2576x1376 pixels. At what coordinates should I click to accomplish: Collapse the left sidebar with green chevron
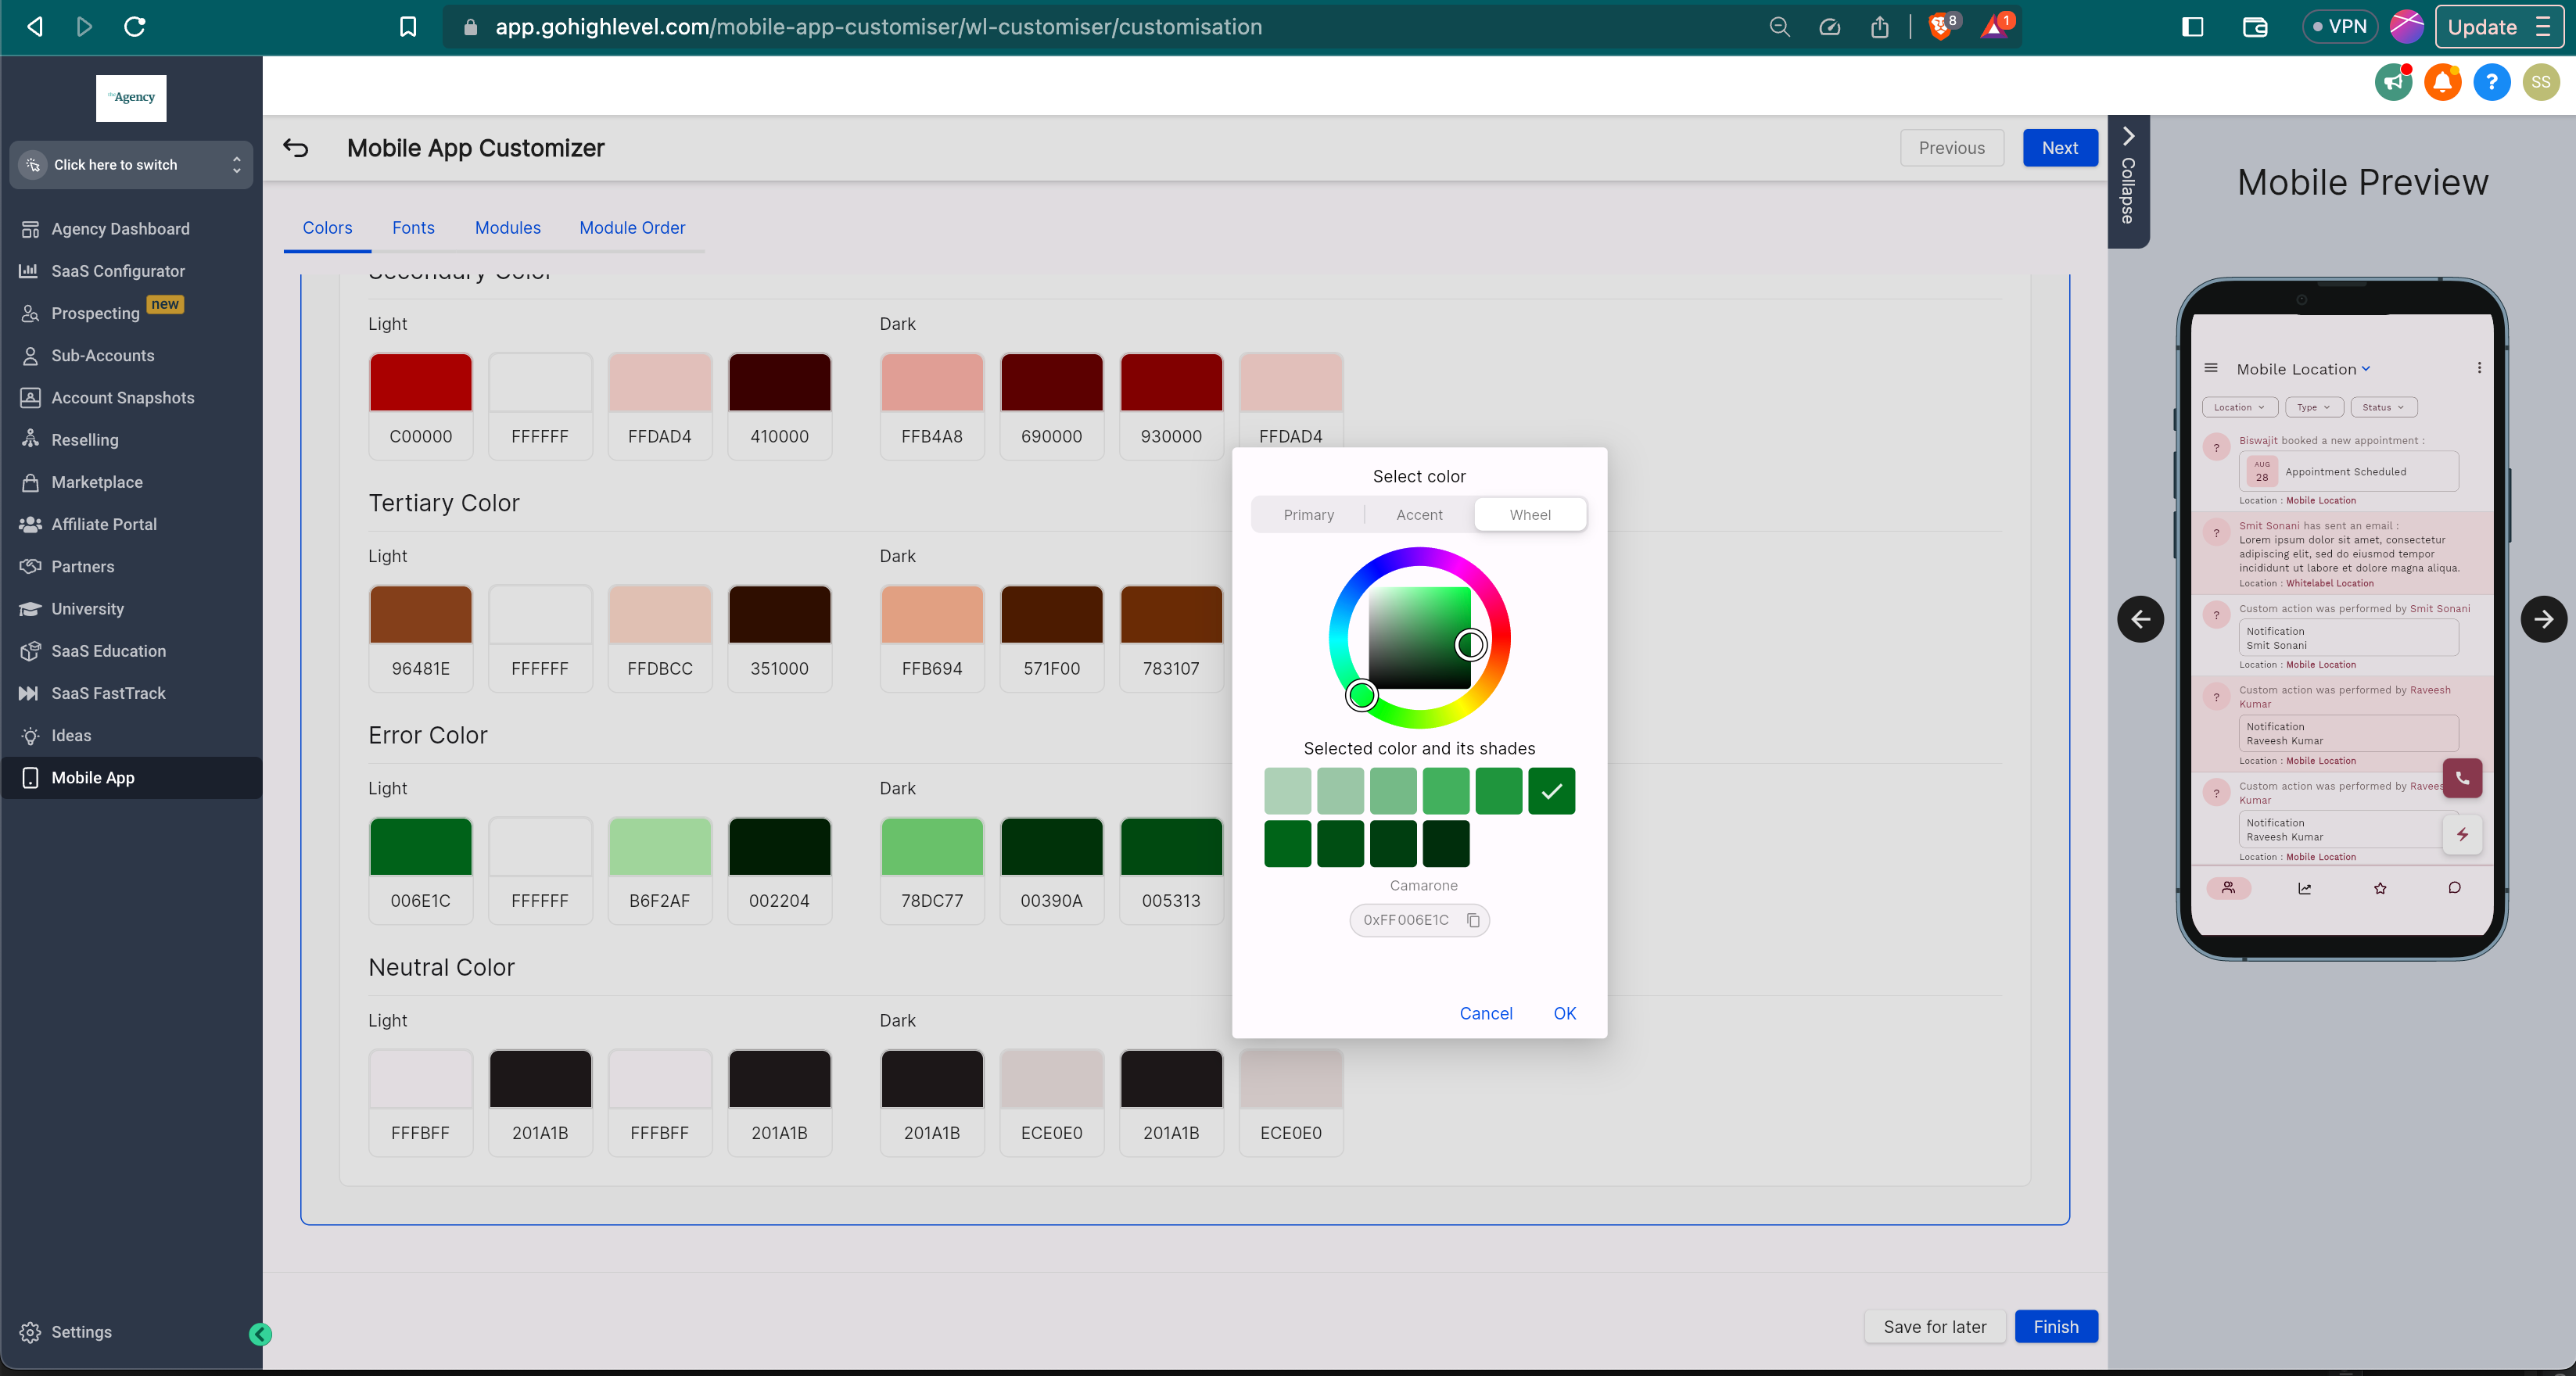pos(260,1333)
